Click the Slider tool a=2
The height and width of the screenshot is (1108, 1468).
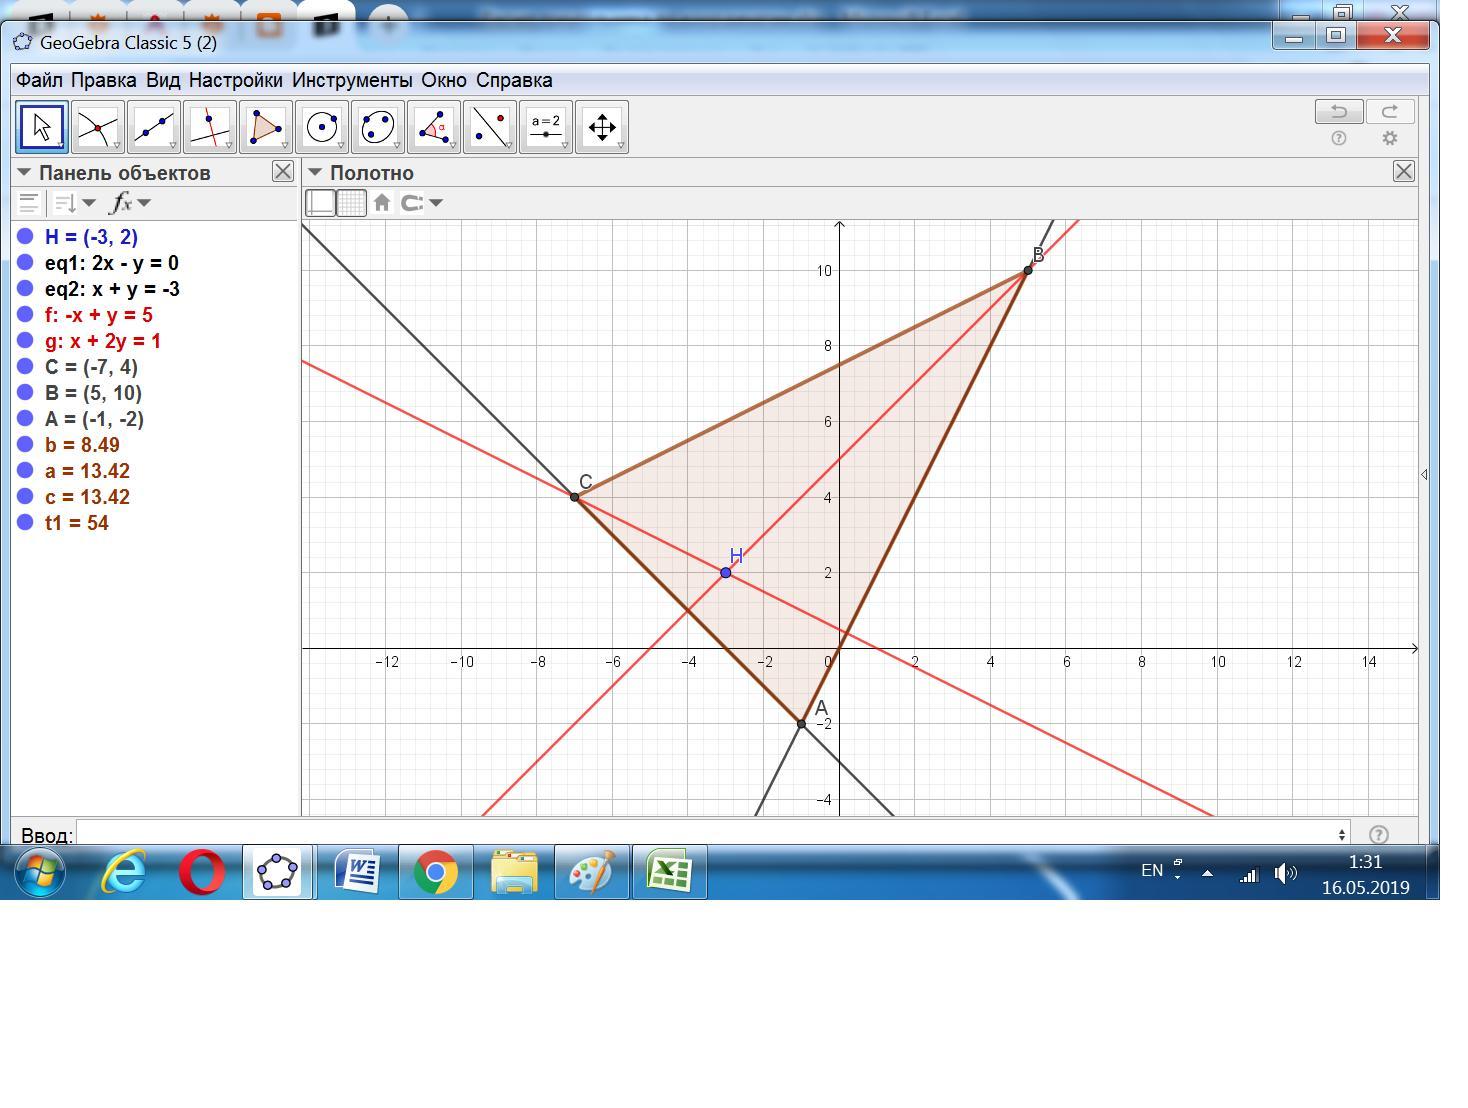click(546, 127)
